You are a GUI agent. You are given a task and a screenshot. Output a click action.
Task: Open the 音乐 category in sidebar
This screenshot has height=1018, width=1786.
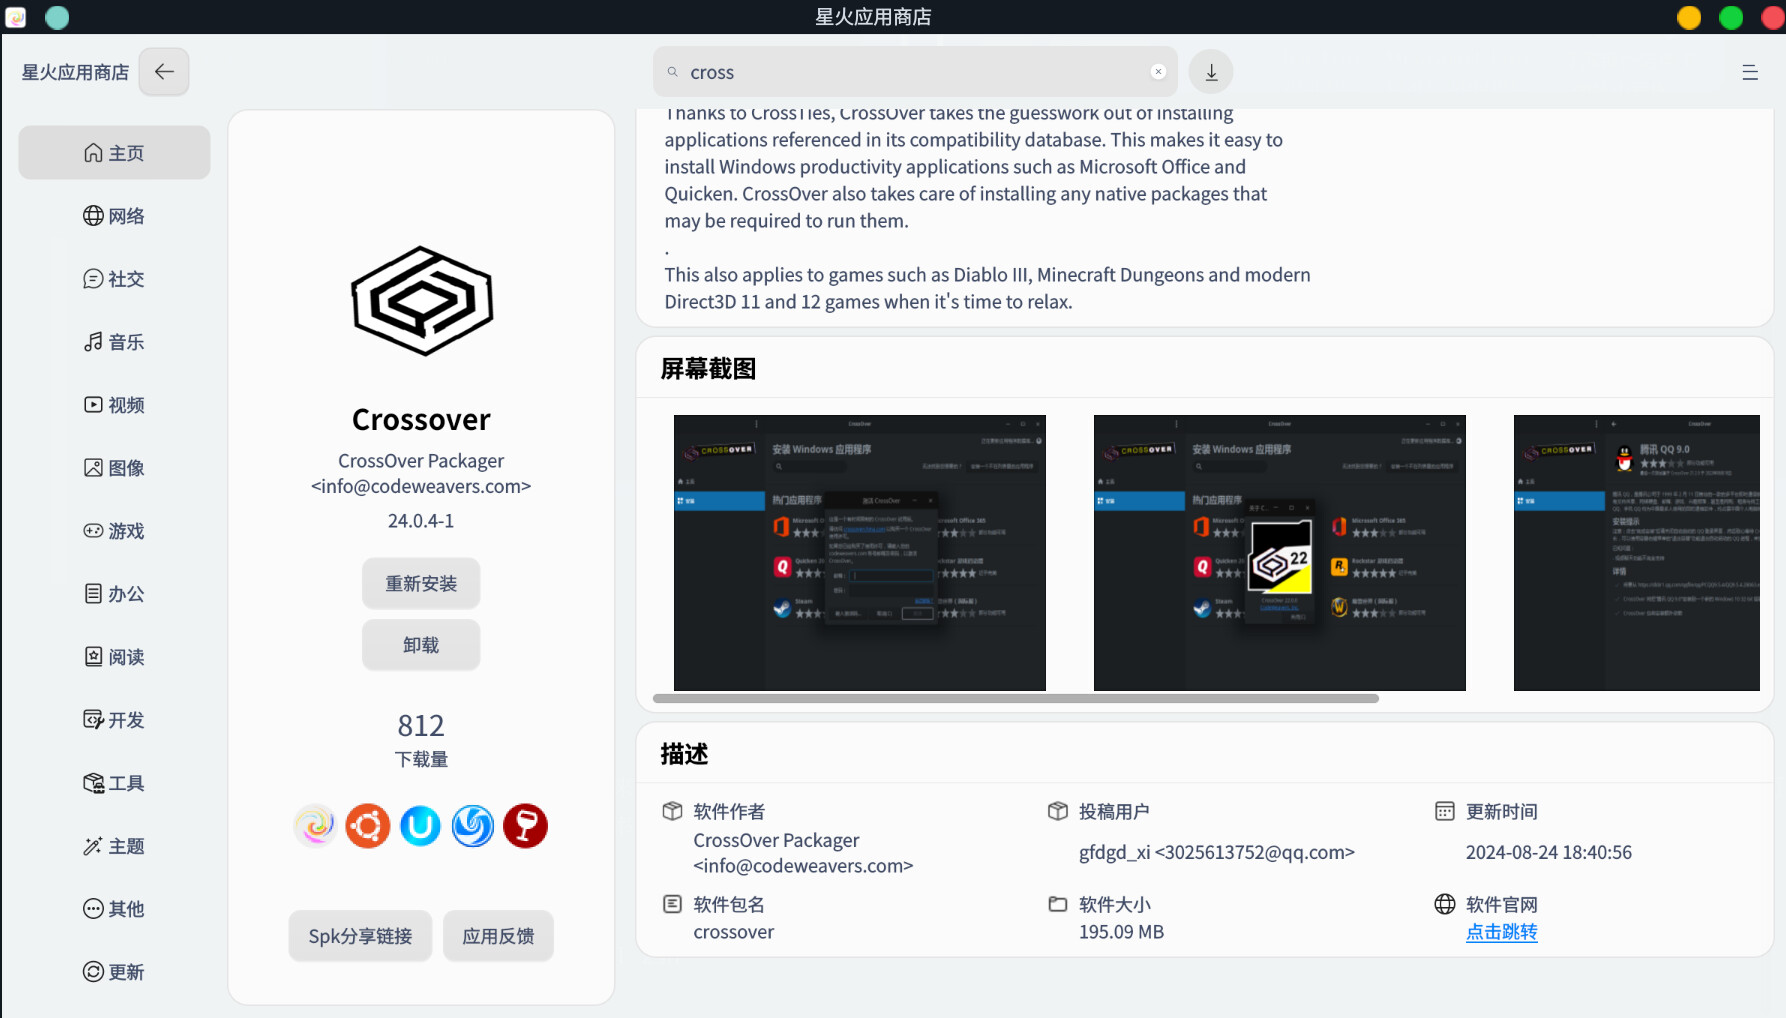[x=114, y=342]
